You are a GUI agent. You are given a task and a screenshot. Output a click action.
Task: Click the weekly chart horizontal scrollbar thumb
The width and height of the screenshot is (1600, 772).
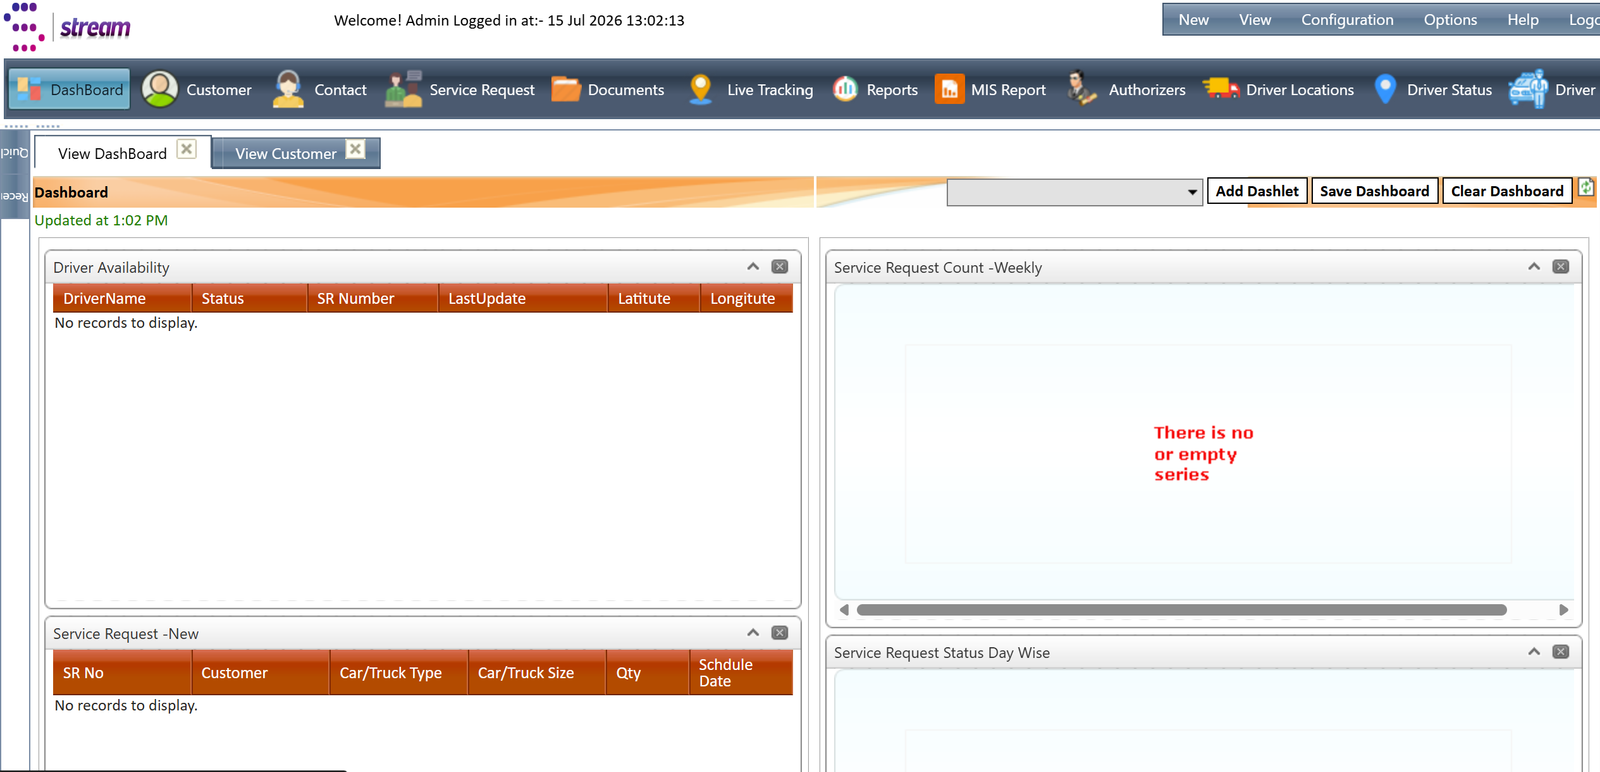(x=1182, y=610)
